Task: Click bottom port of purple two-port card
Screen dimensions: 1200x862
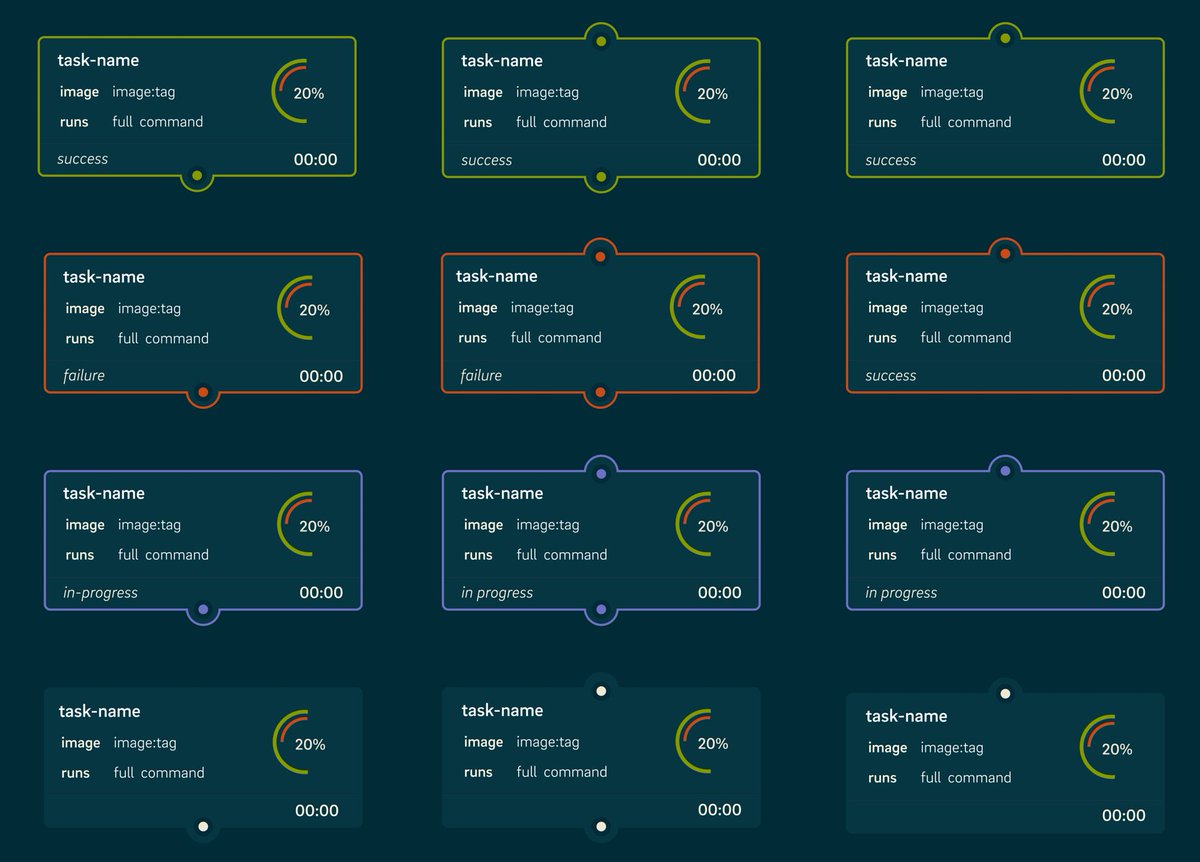Action: [601, 609]
